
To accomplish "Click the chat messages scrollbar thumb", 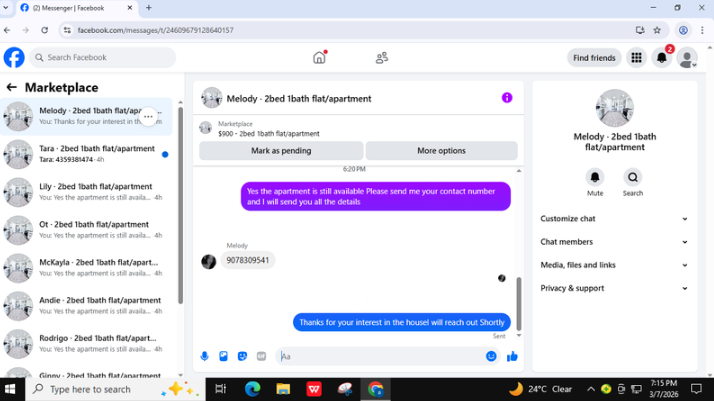I will (519, 304).
